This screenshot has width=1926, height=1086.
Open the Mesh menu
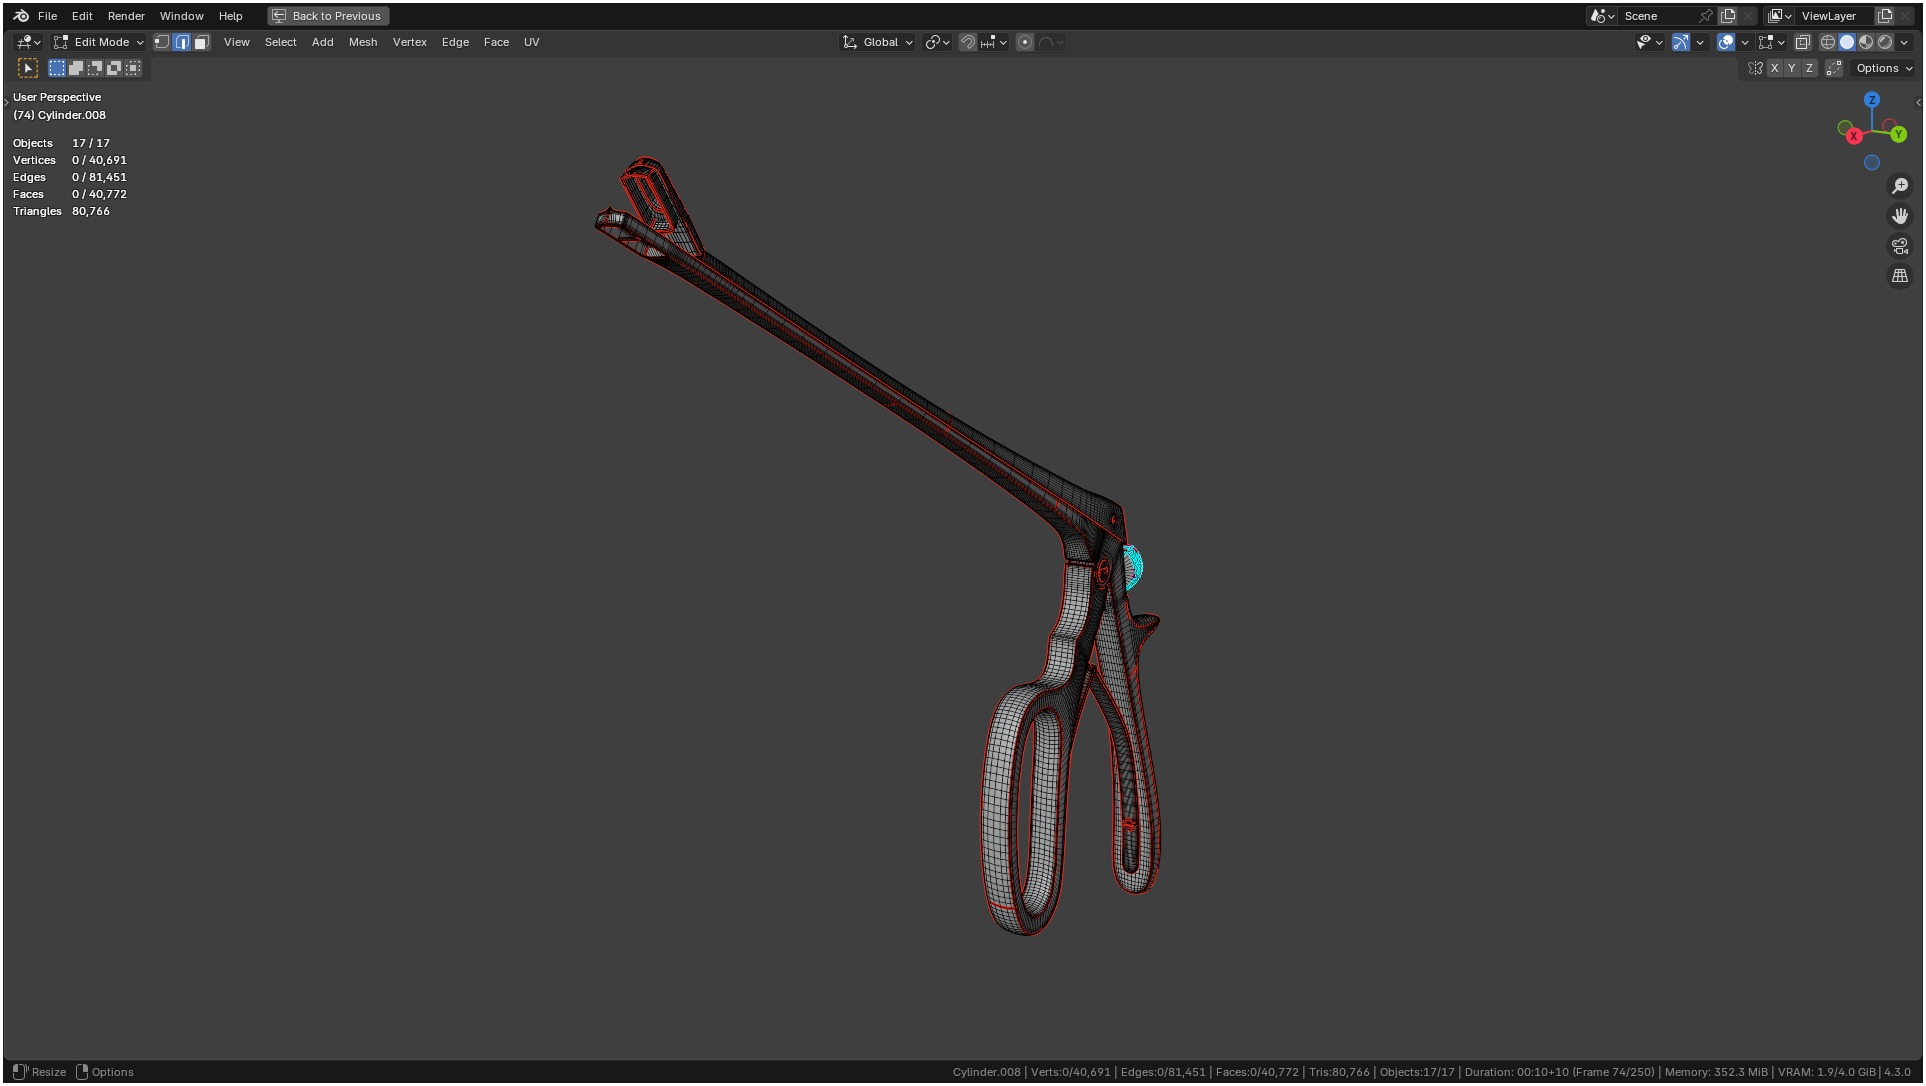coord(362,42)
